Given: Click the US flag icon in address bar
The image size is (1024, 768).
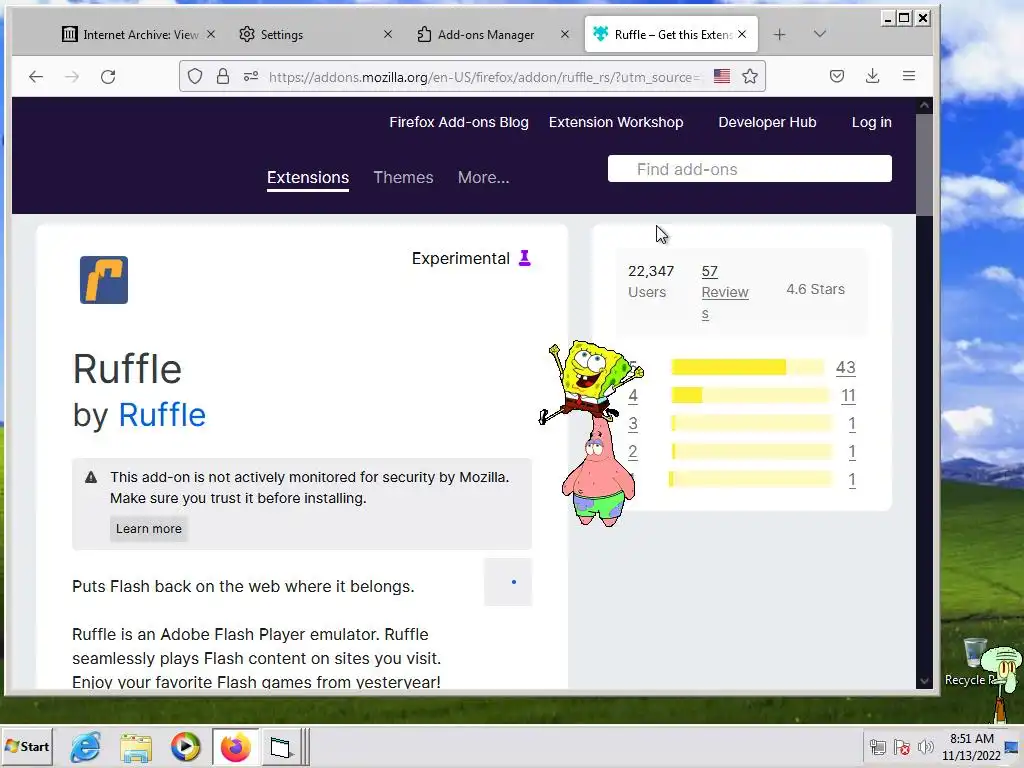Looking at the screenshot, I should (722, 76).
